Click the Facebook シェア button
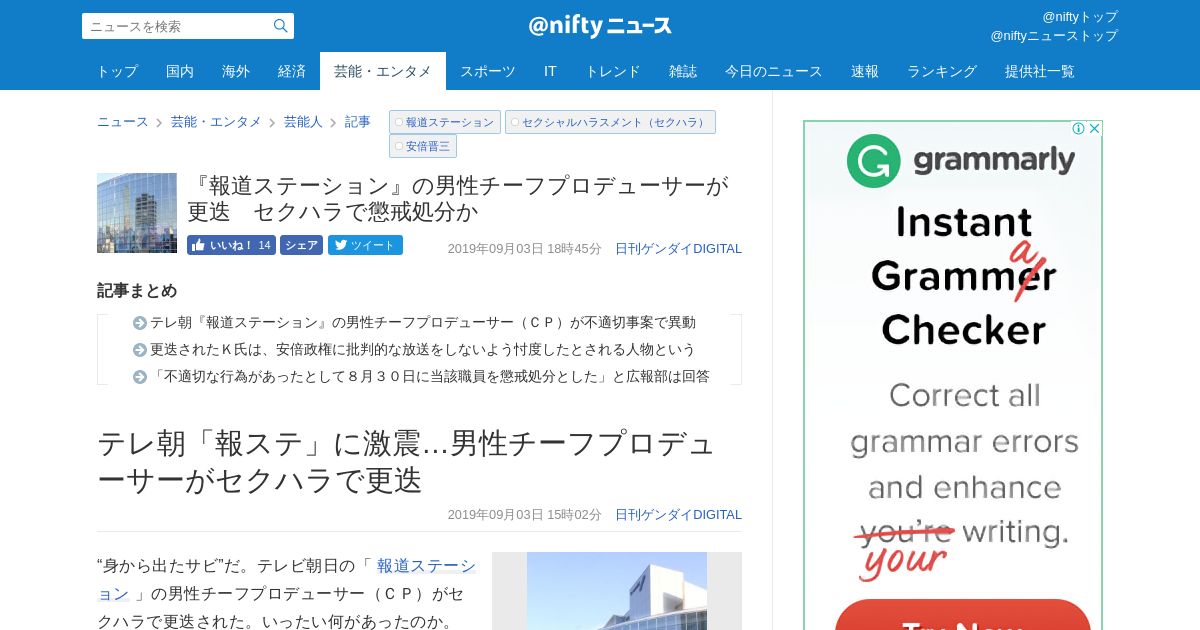This screenshot has width=1200, height=630. pos(301,245)
